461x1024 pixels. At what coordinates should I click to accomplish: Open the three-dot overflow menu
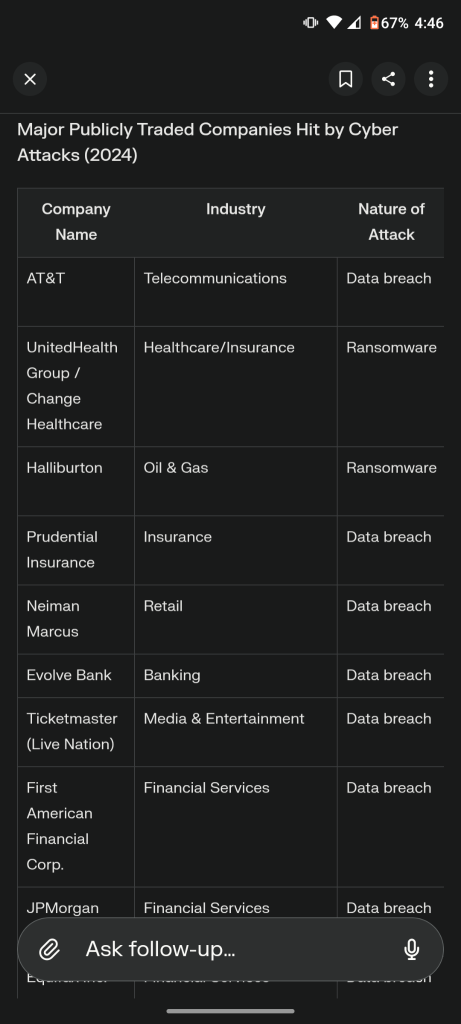[x=431, y=80]
